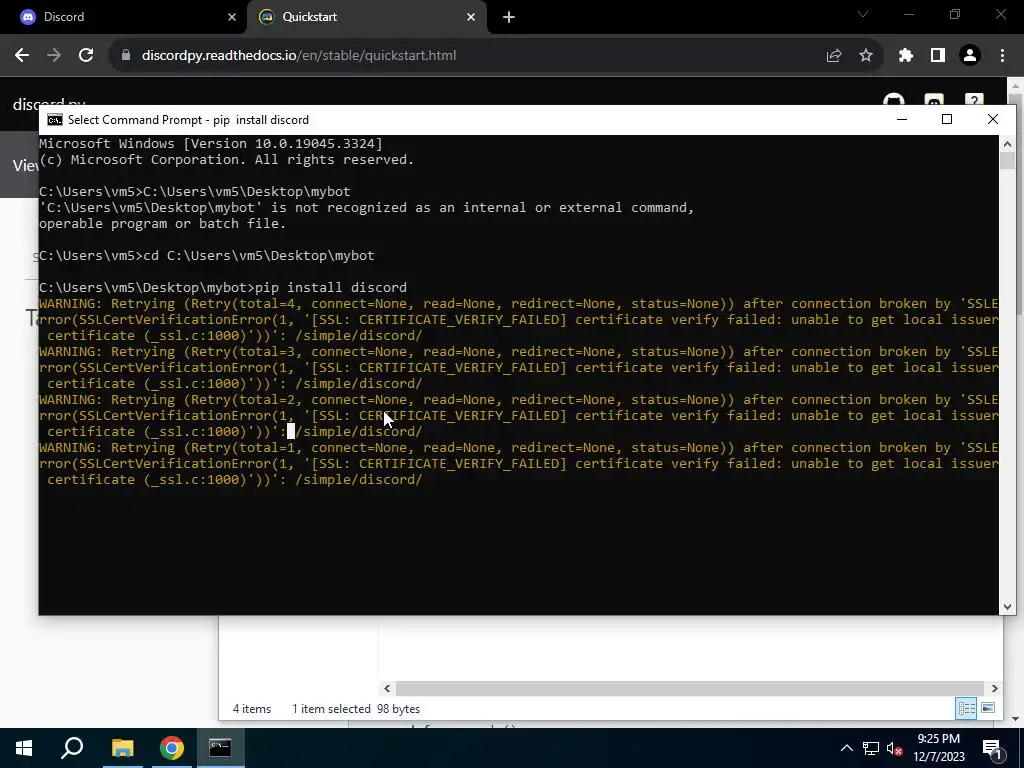The image size is (1024, 768).
Task: Click the WARNING Retry(total=4 line
Action: [519, 304]
